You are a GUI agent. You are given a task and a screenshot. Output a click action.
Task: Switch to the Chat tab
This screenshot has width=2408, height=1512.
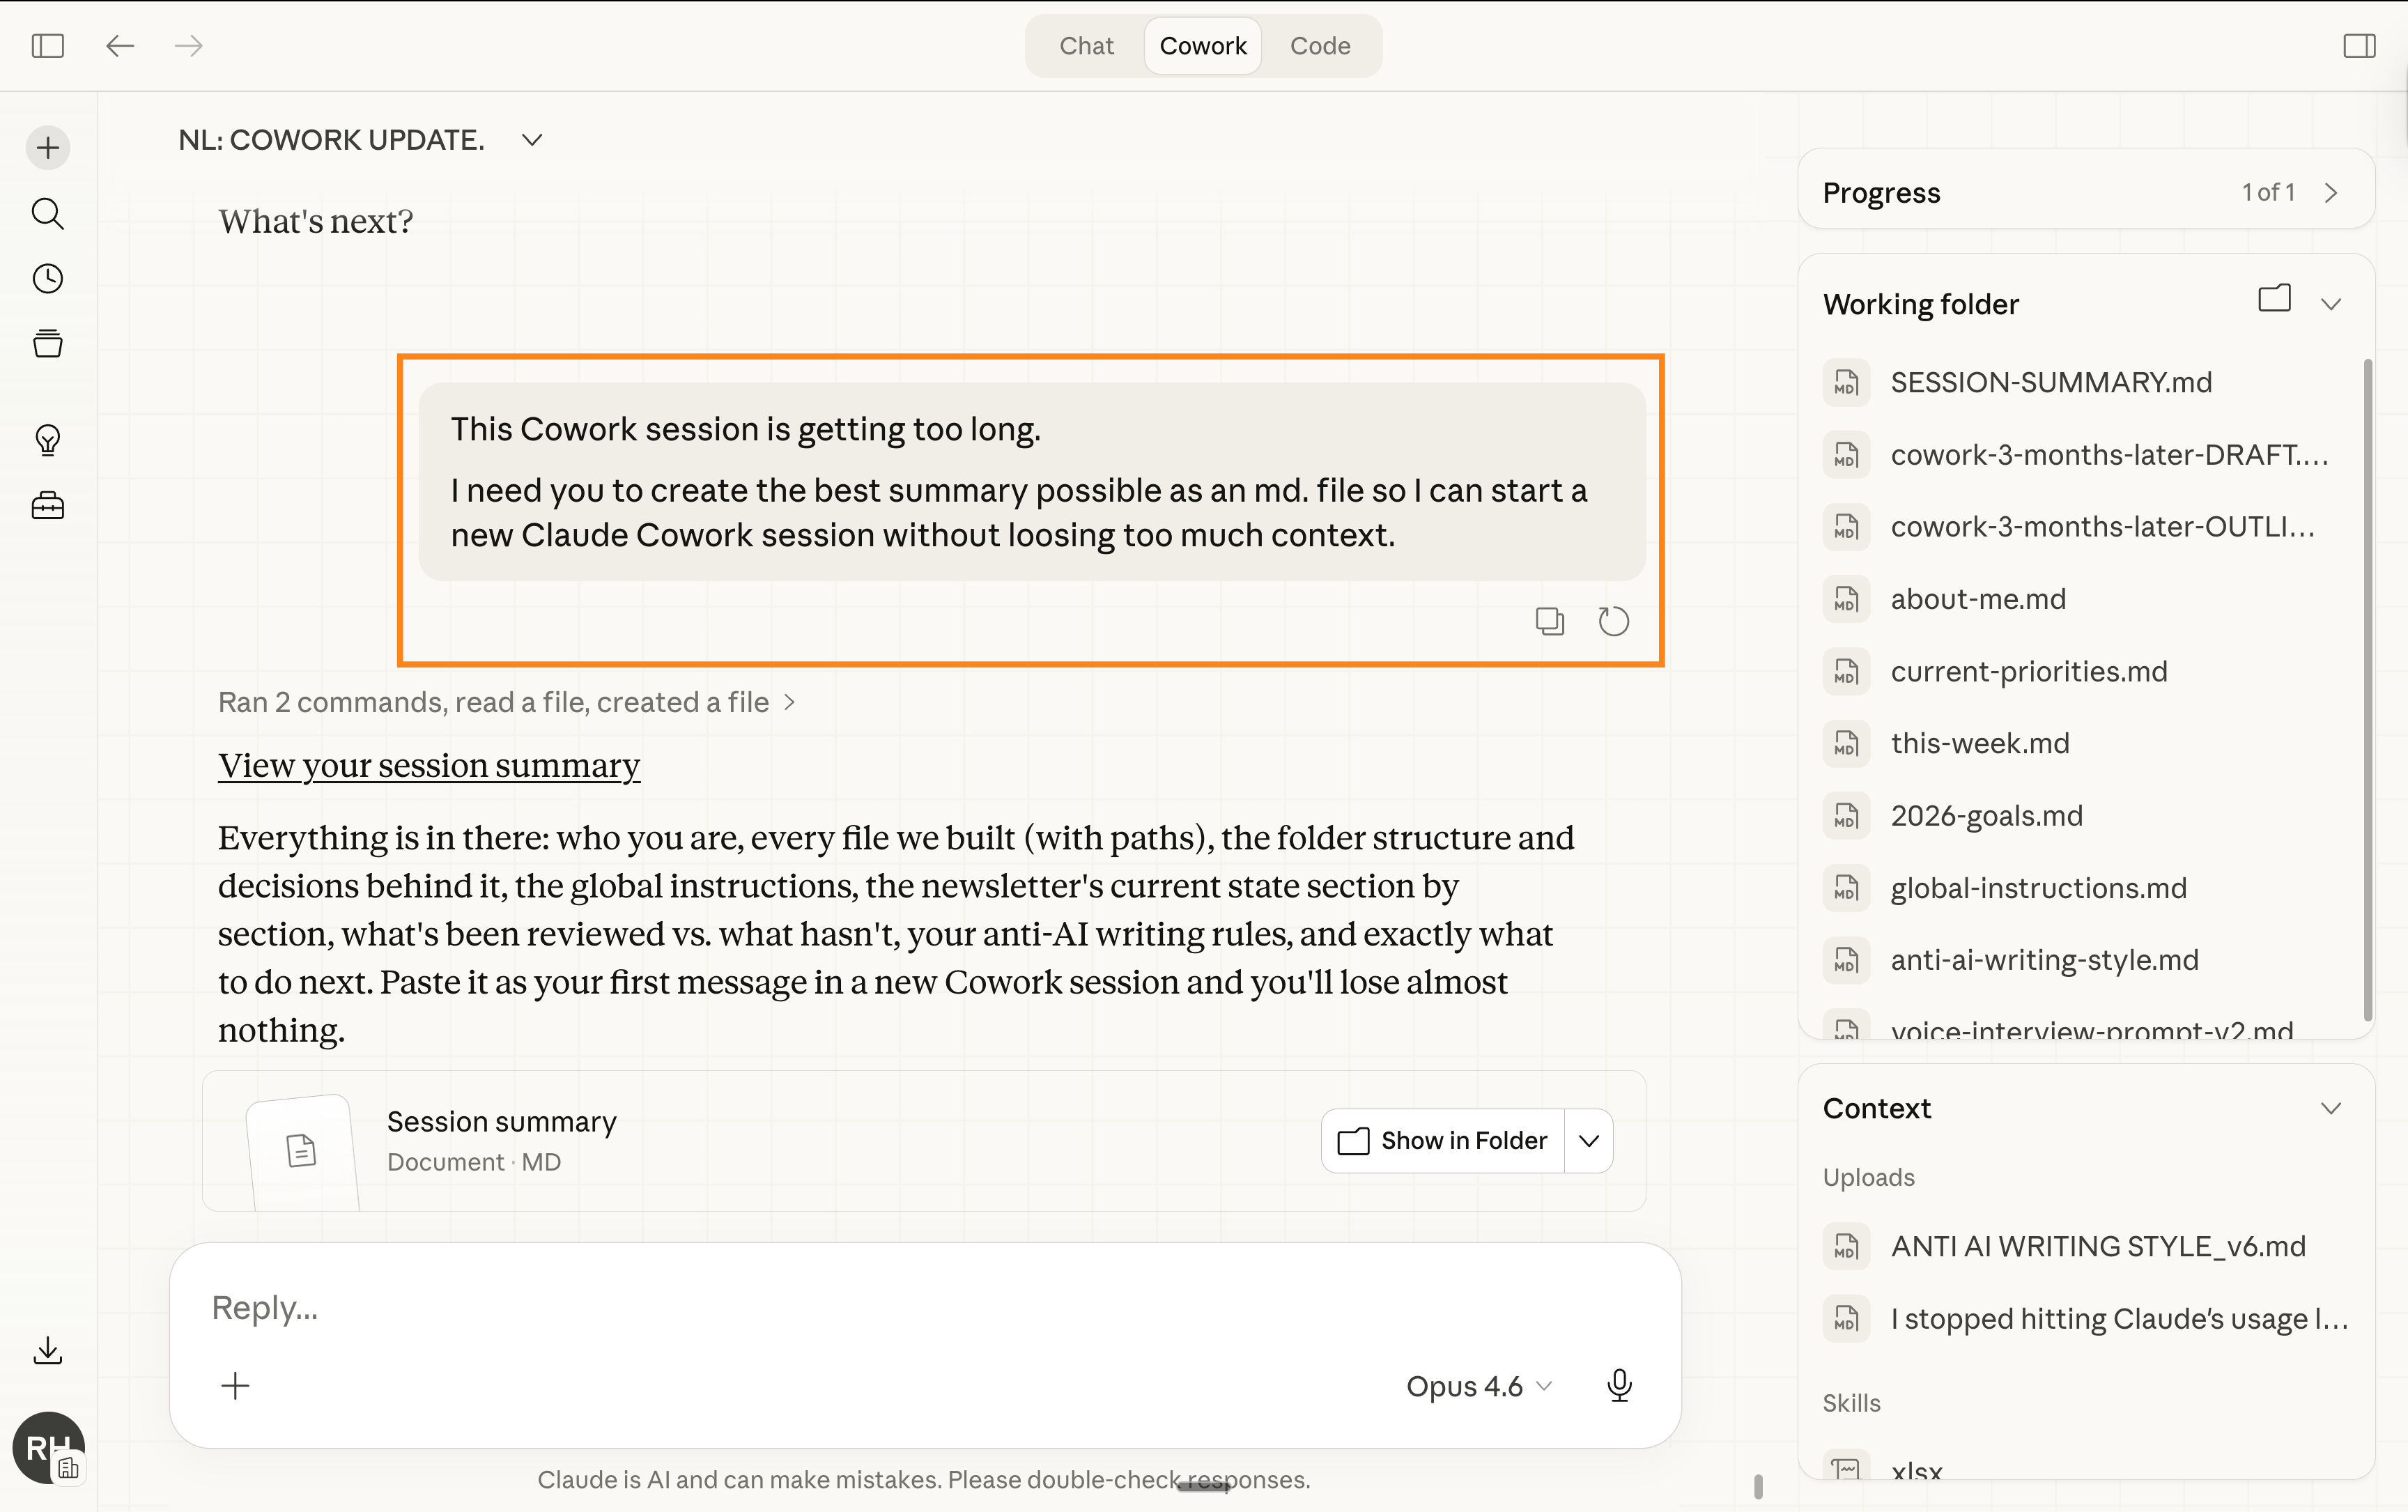[1086, 46]
